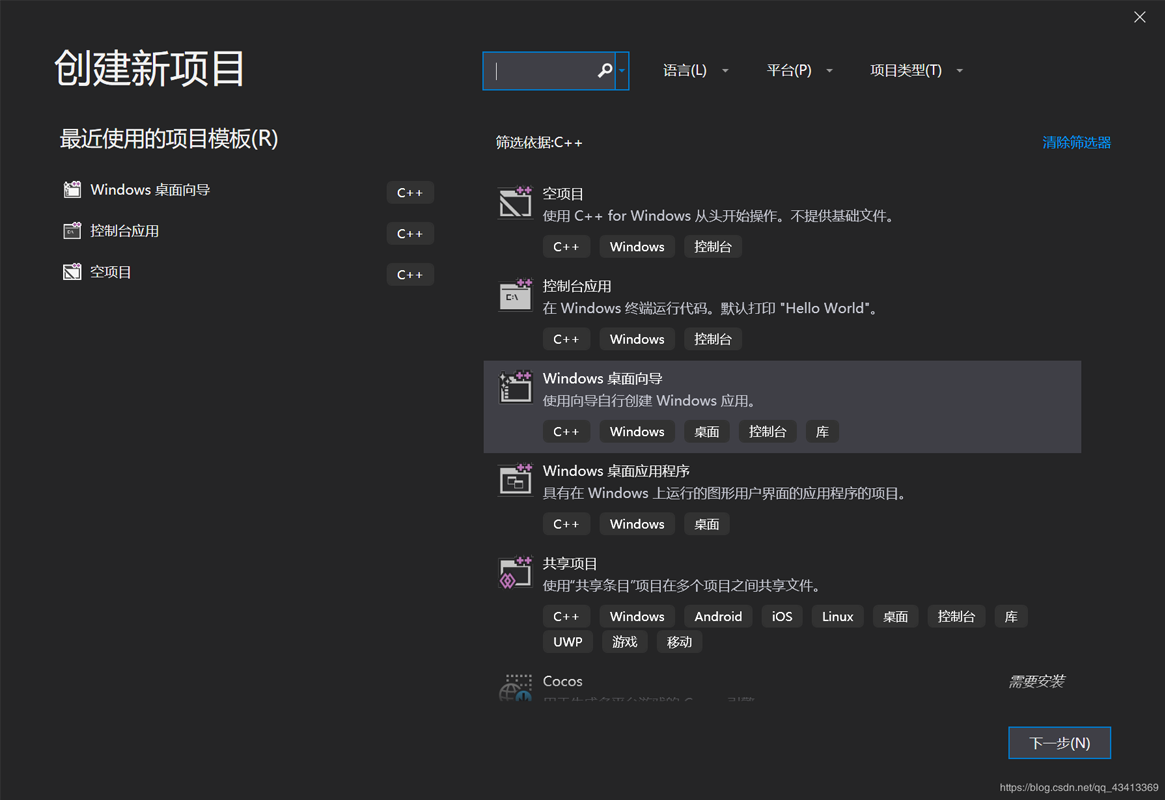Image resolution: width=1165 pixels, height=800 pixels.
Task: Click the Windows 桌面应用程序 template icon
Action: 515,480
